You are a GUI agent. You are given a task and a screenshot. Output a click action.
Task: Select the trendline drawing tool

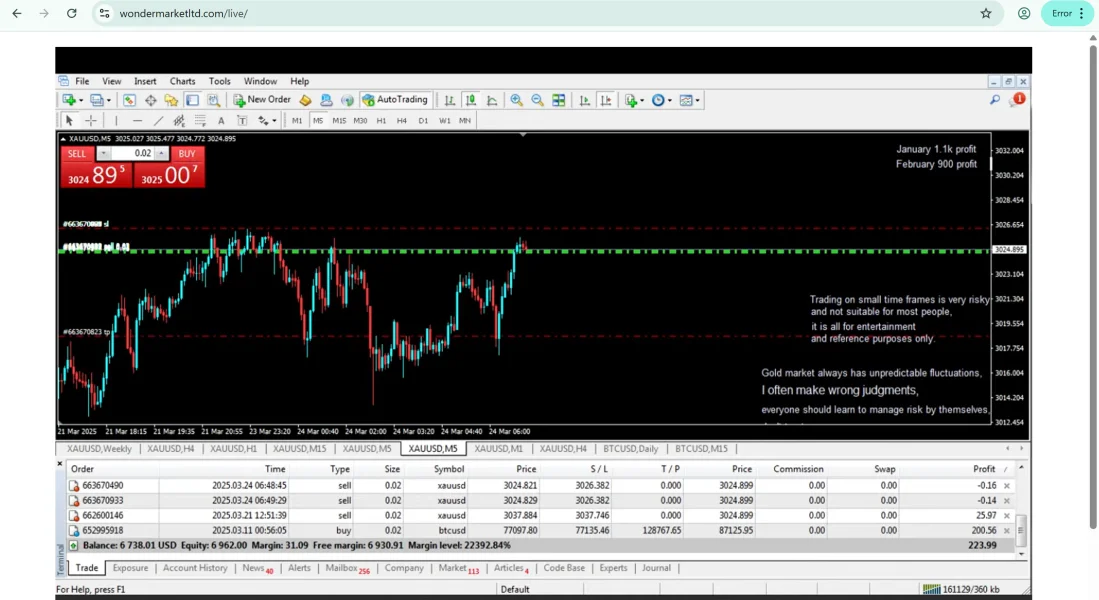158,120
